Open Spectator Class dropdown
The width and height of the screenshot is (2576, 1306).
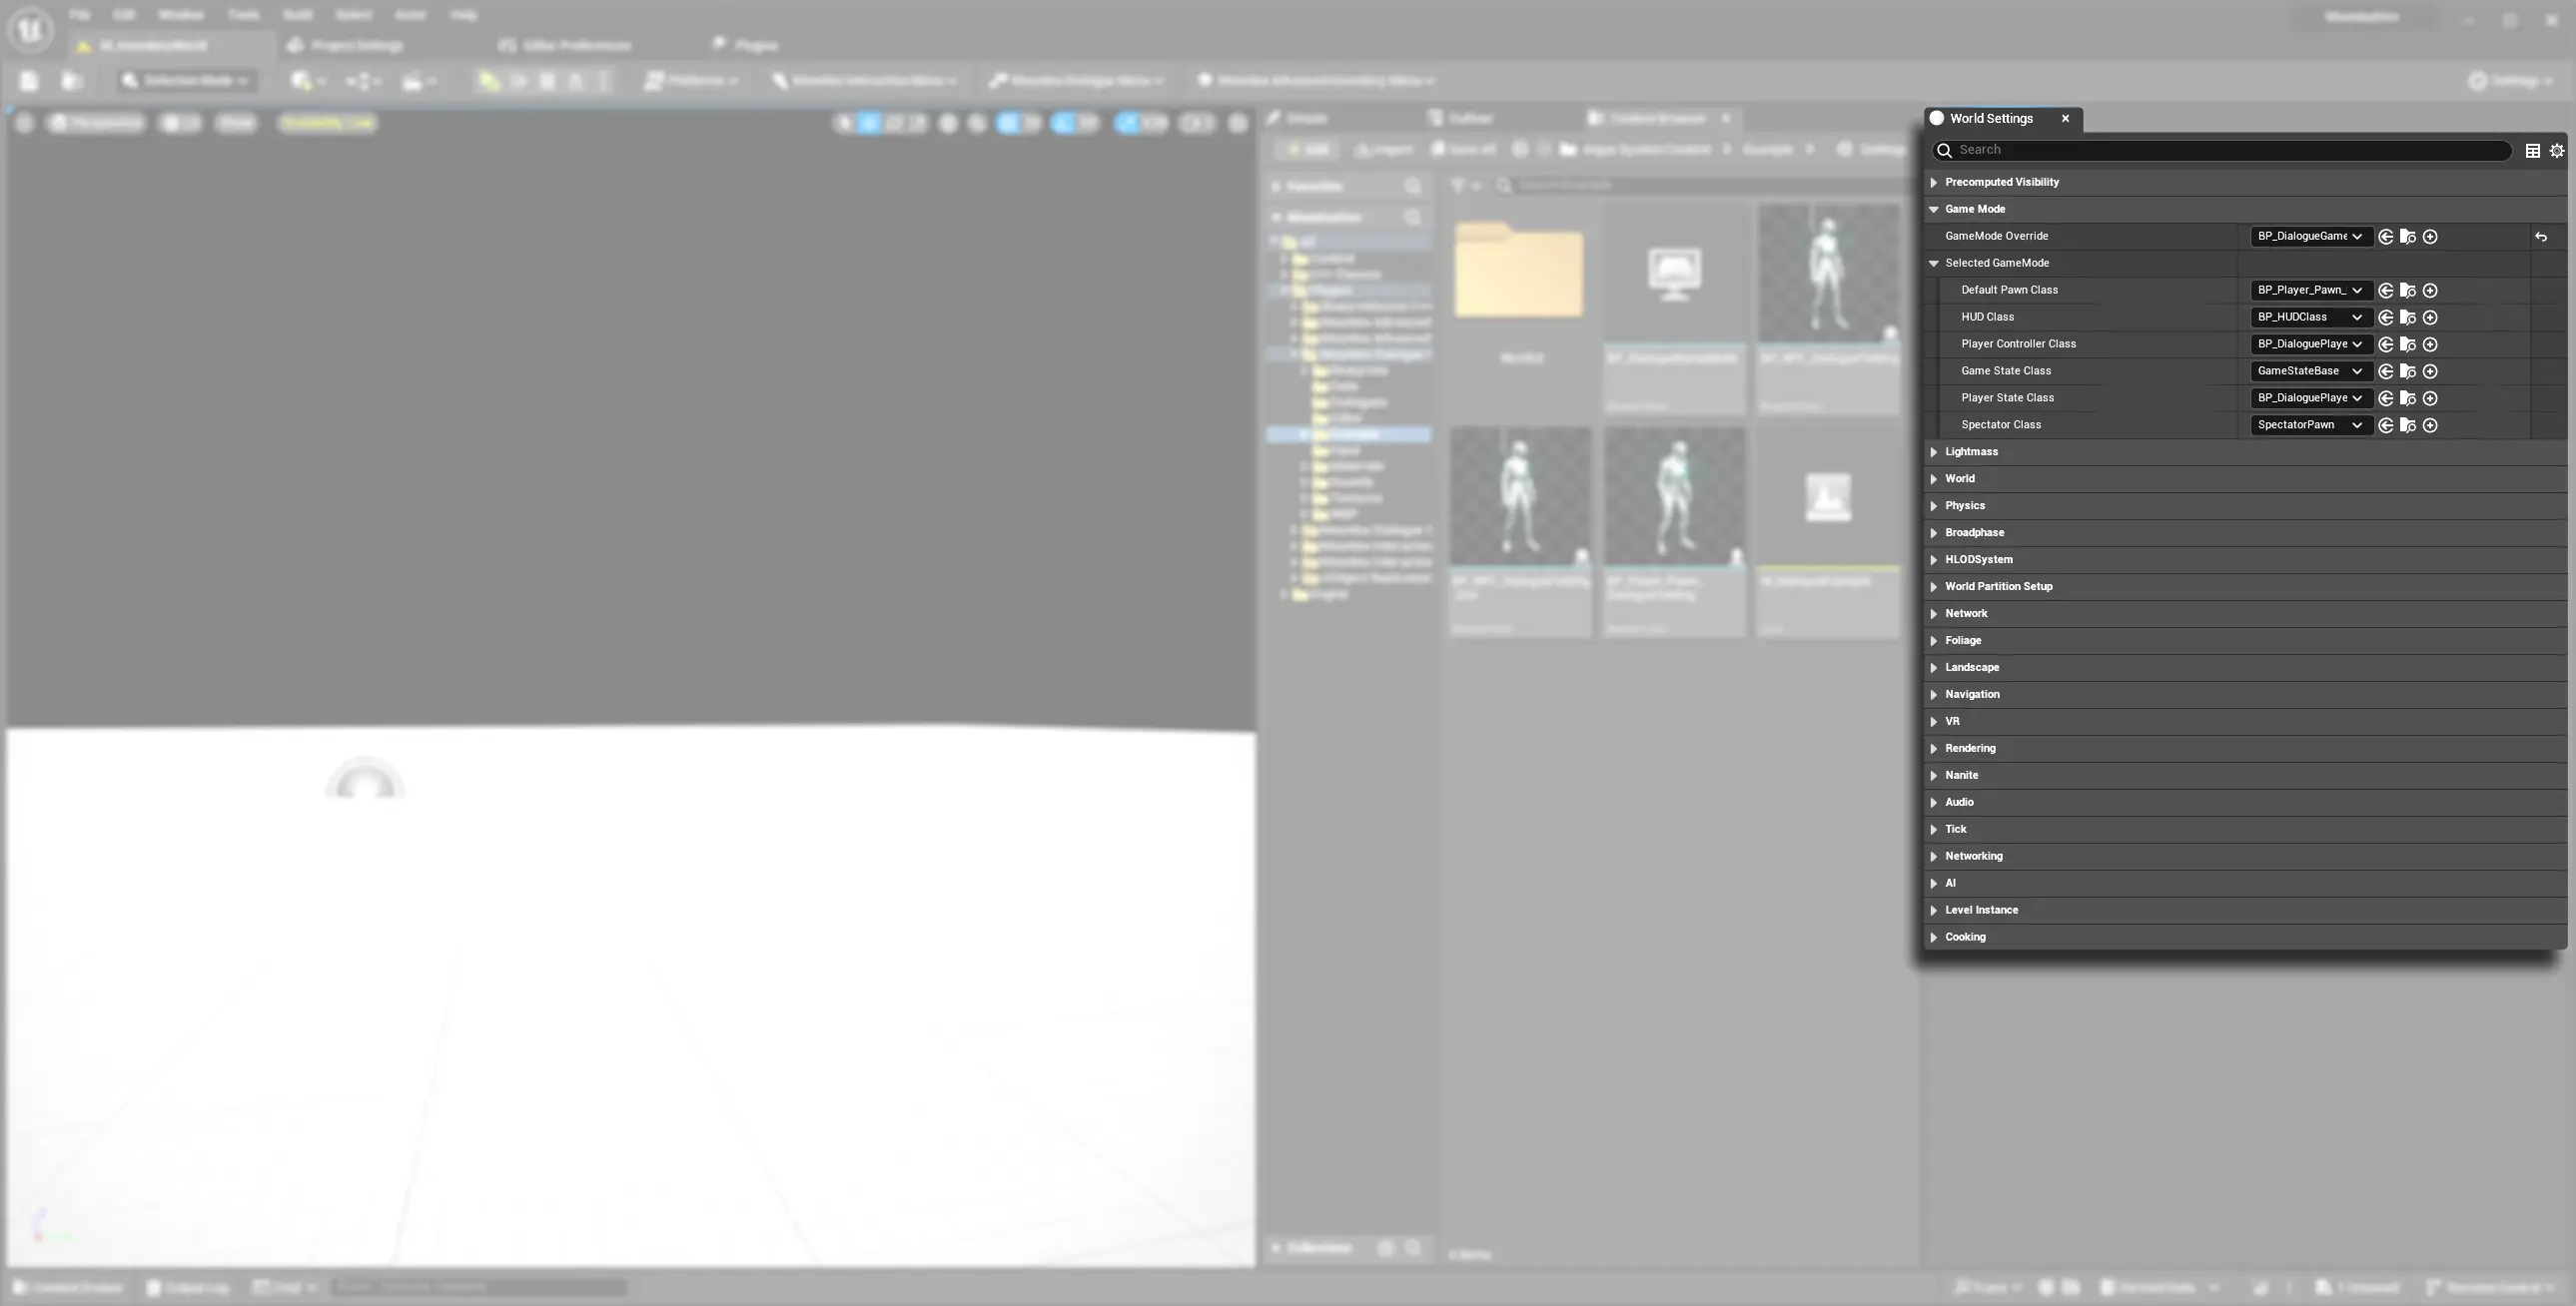tap(2309, 426)
